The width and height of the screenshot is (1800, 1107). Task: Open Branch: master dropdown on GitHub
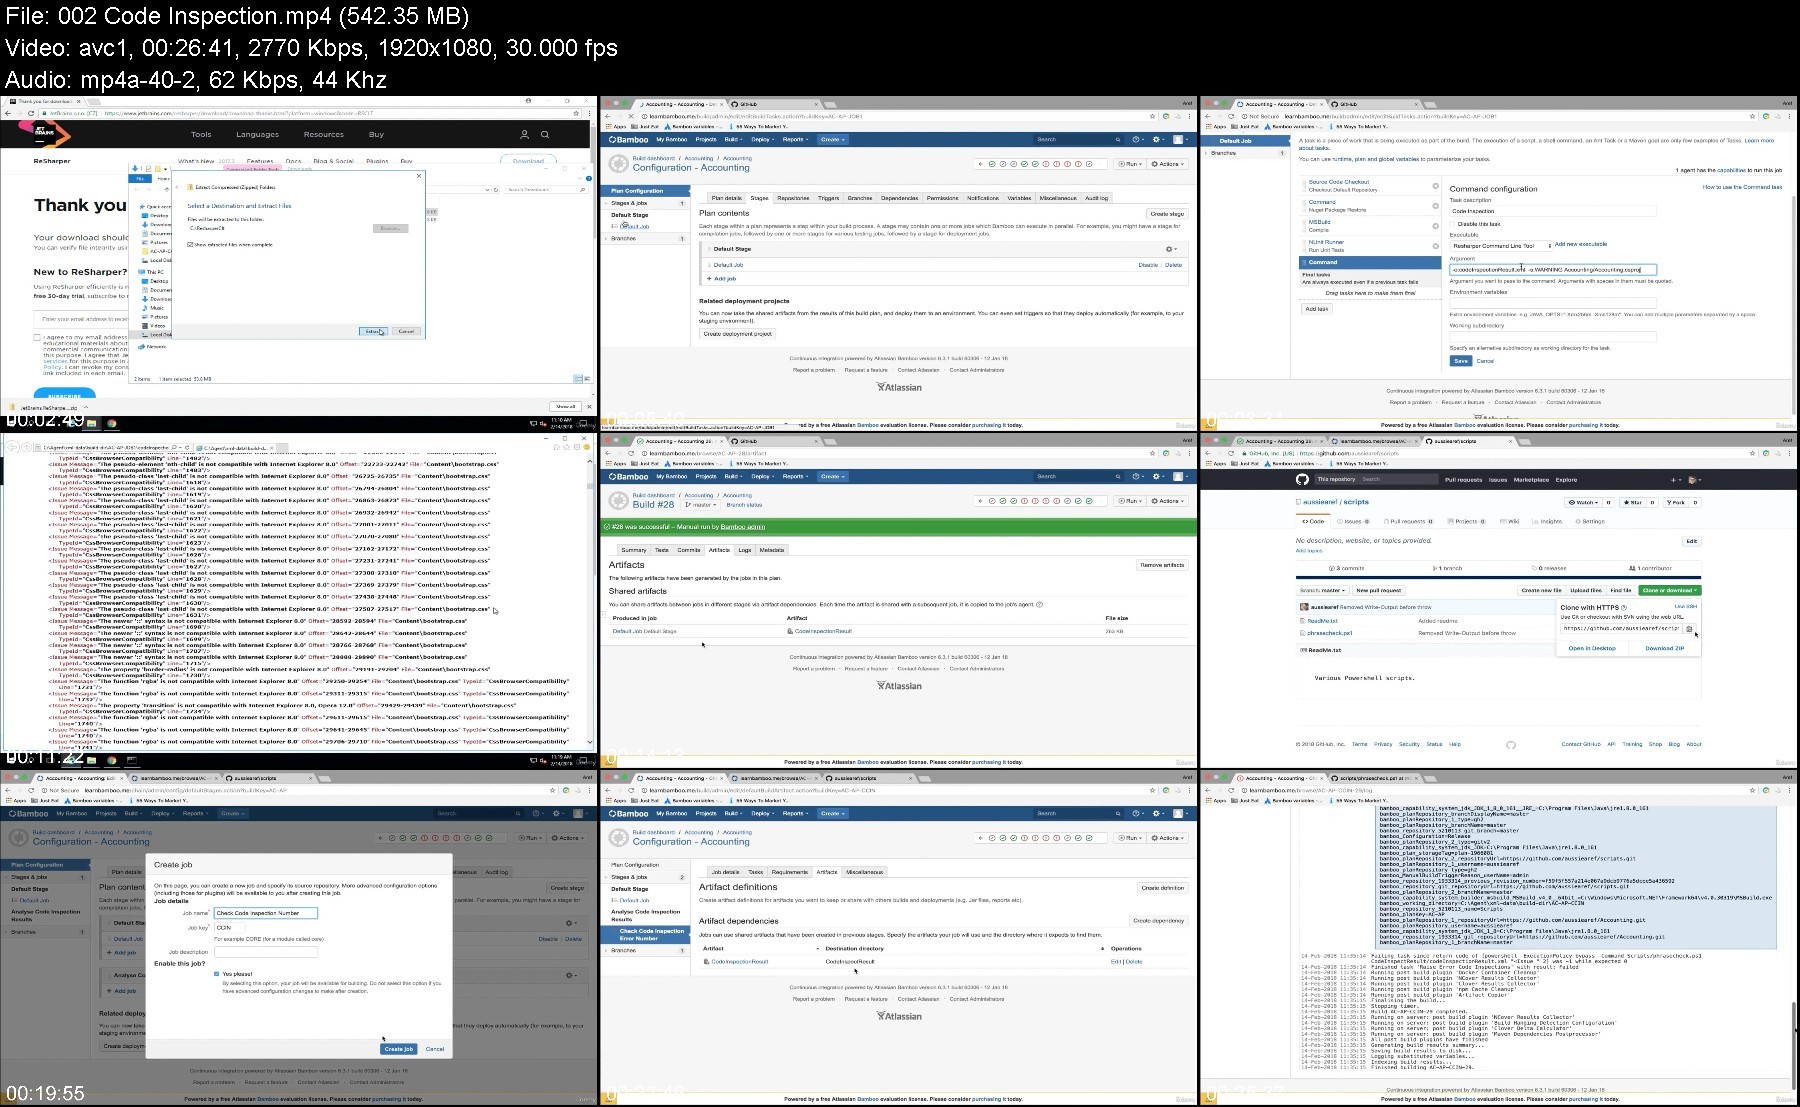(1322, 590)
